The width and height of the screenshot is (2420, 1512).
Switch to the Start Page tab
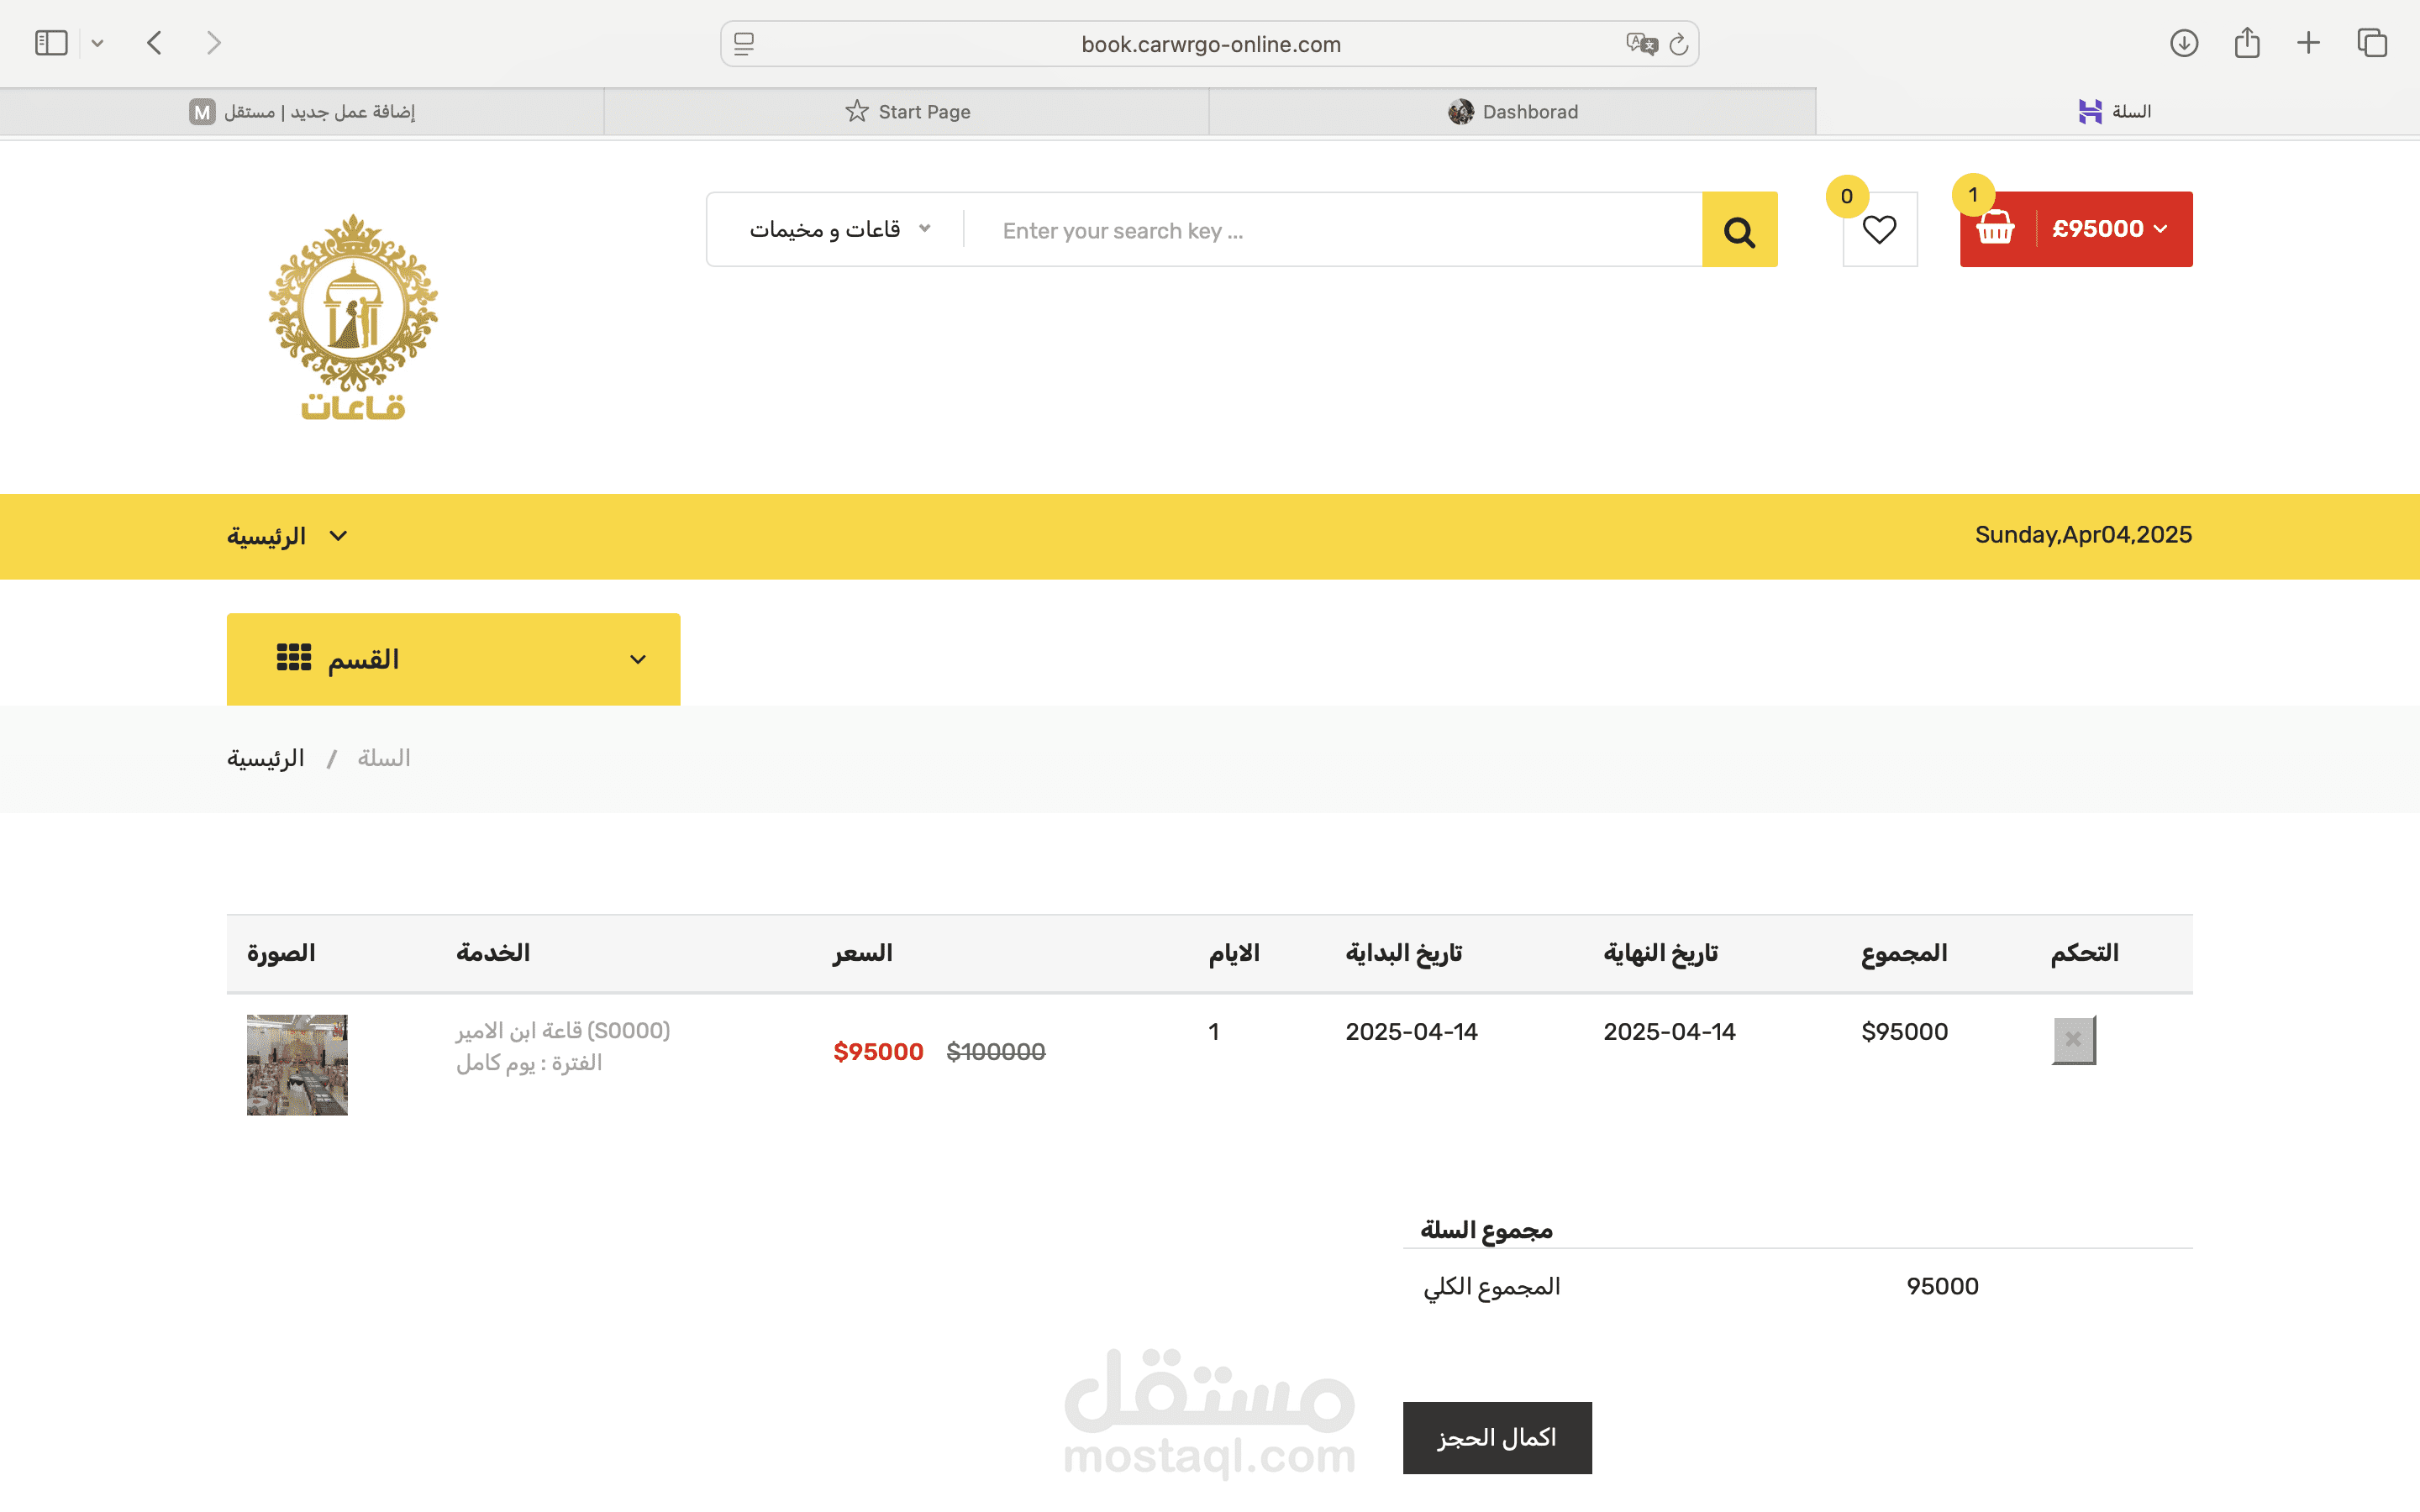coord(907,112)
